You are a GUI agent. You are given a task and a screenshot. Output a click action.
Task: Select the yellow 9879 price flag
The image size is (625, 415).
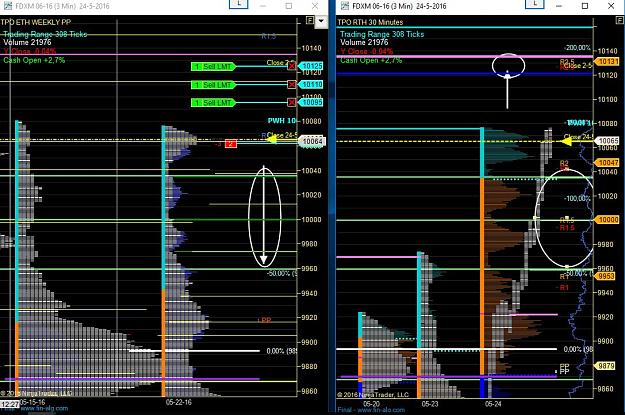pos(605,366)
